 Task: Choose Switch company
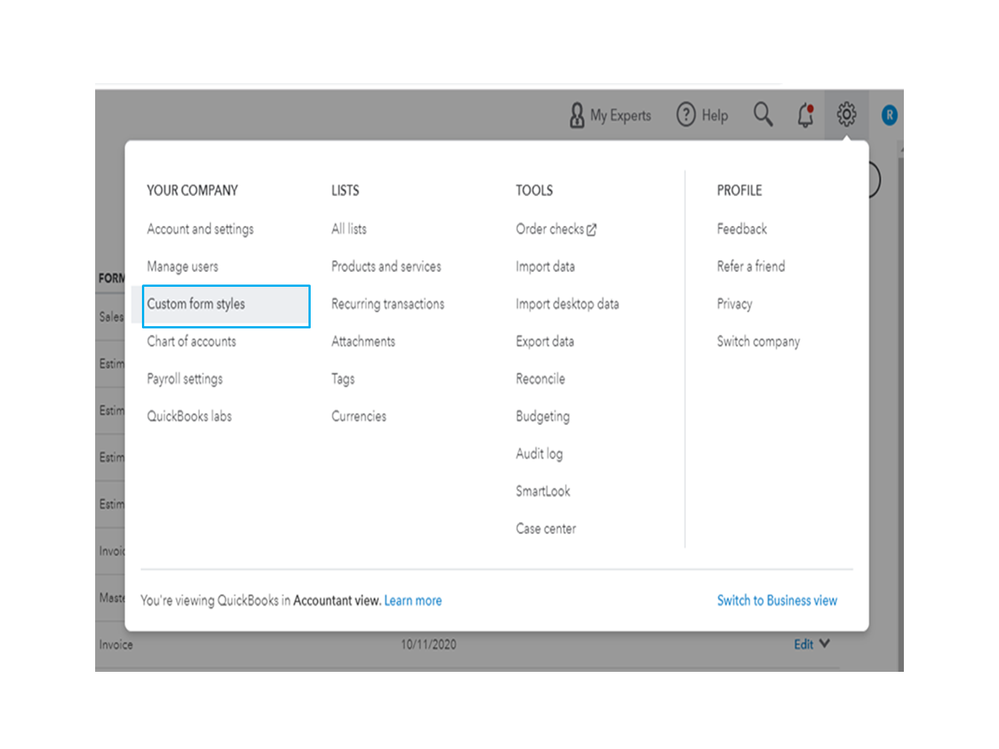[x=758, y=341]
